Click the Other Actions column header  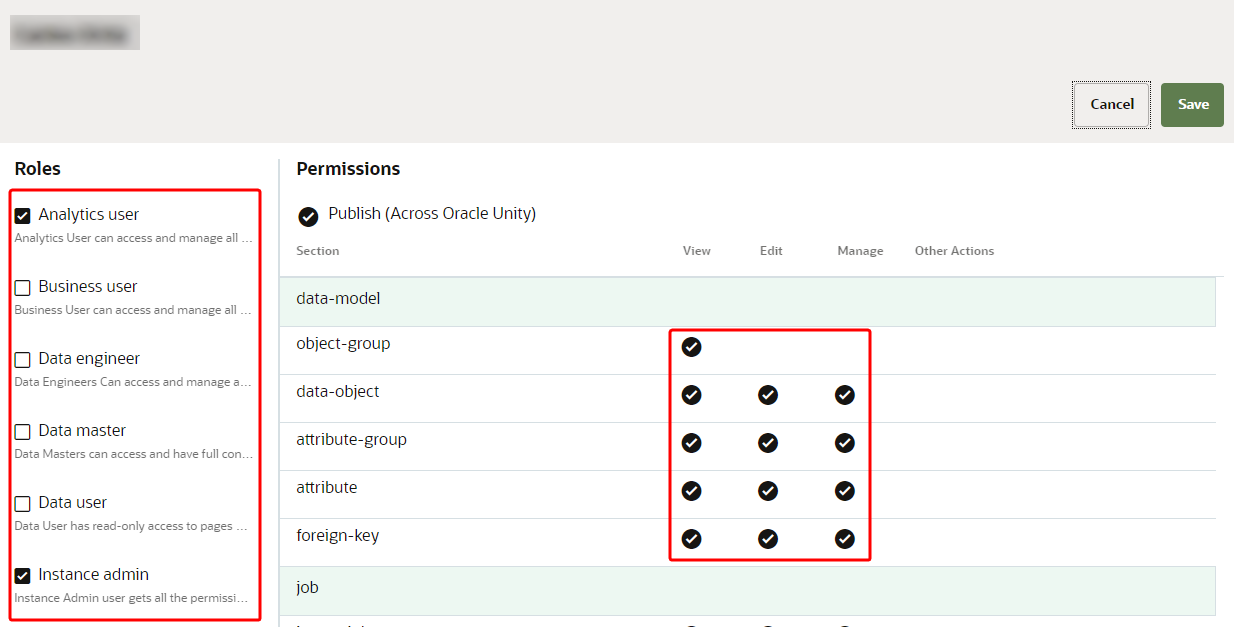954,251
